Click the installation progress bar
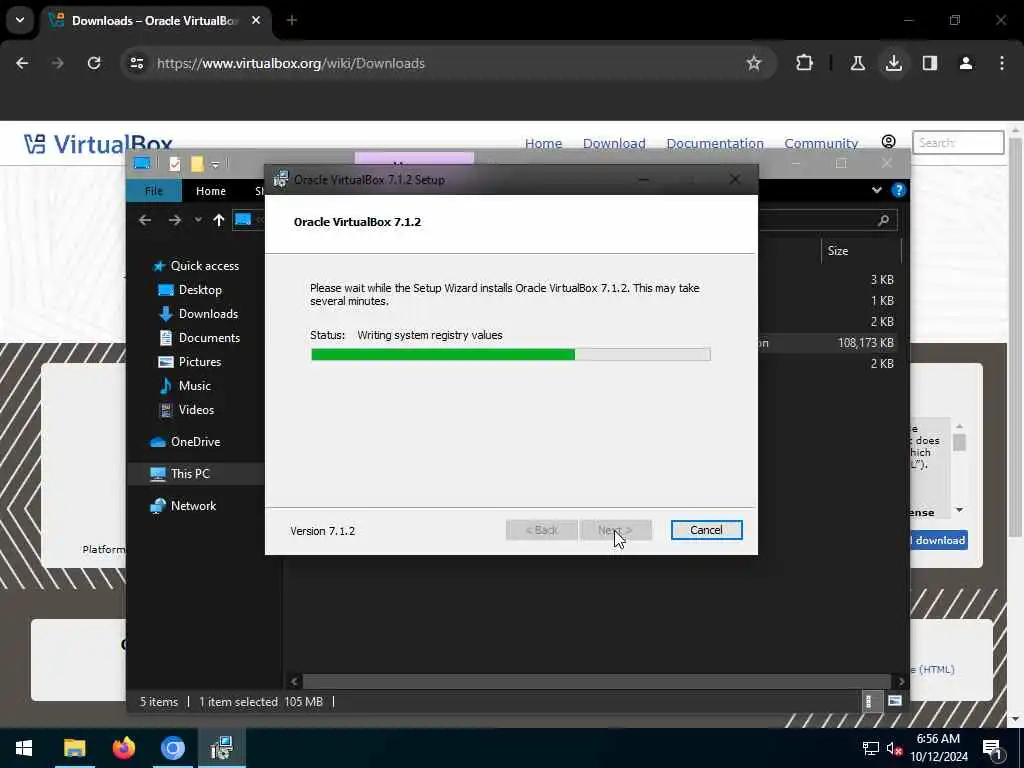1024x768 pixels. 511,354
